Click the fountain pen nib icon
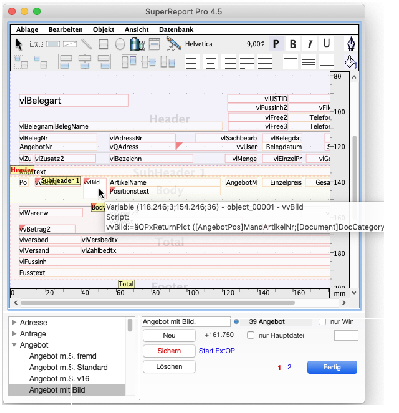This screenshot has width=399, height=413. point(351,44)
